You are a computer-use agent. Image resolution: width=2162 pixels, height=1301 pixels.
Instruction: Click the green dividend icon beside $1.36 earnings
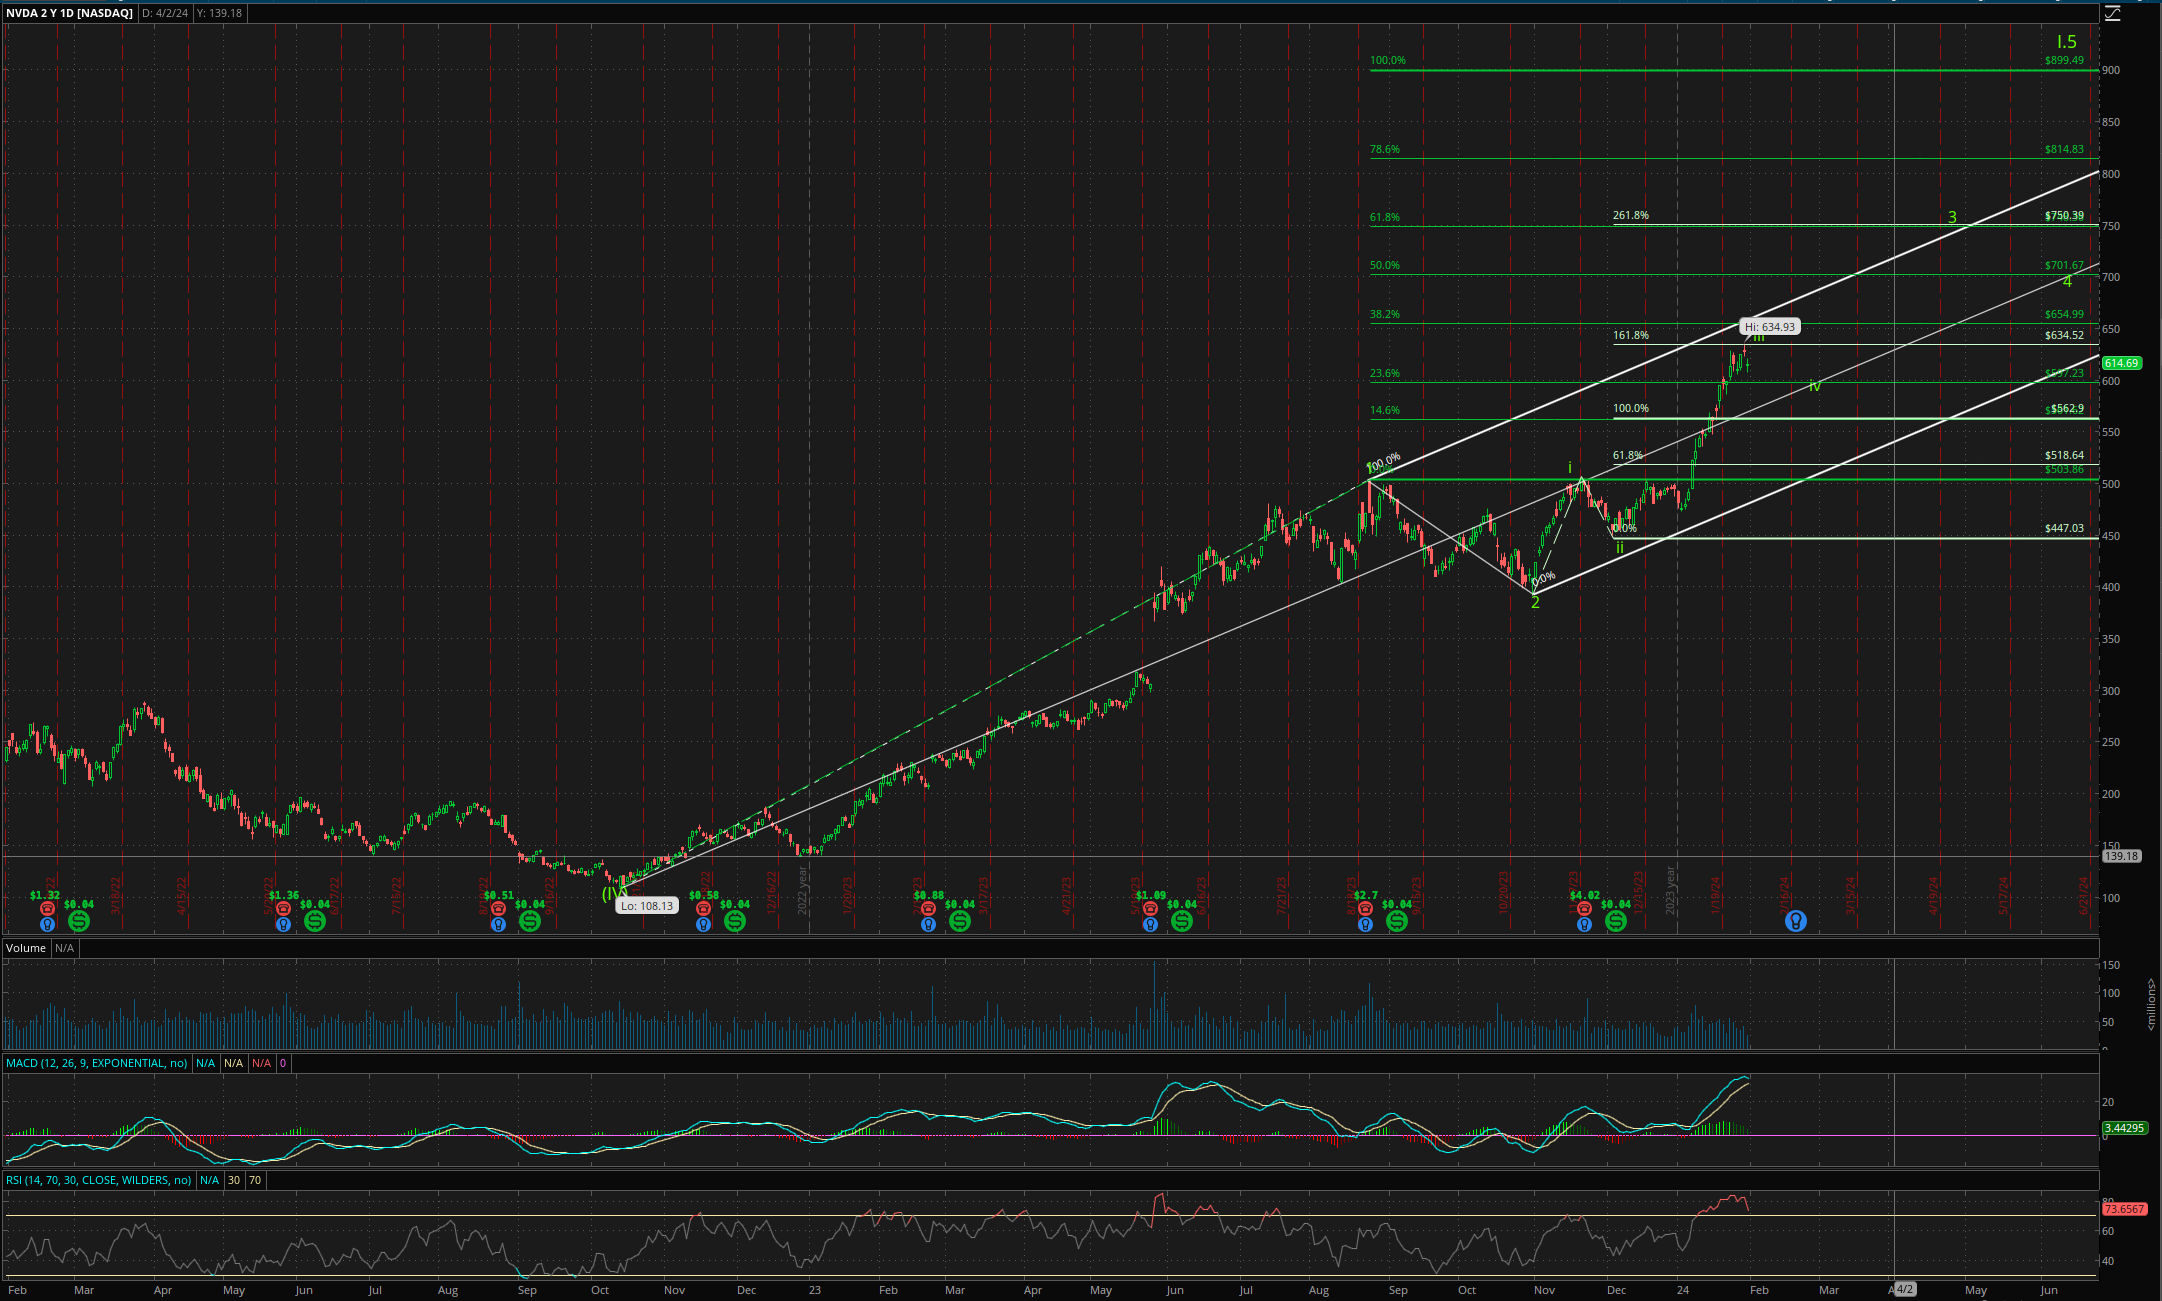point(315,921)
